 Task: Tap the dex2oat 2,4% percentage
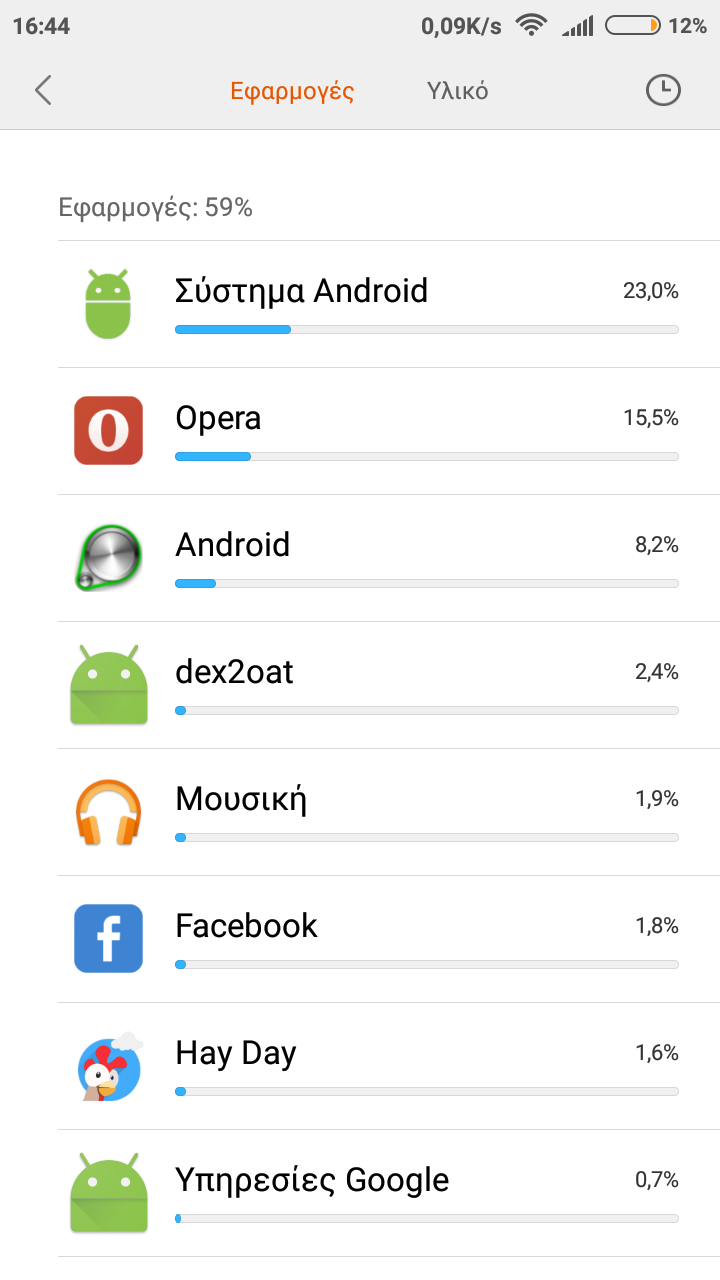656,672
